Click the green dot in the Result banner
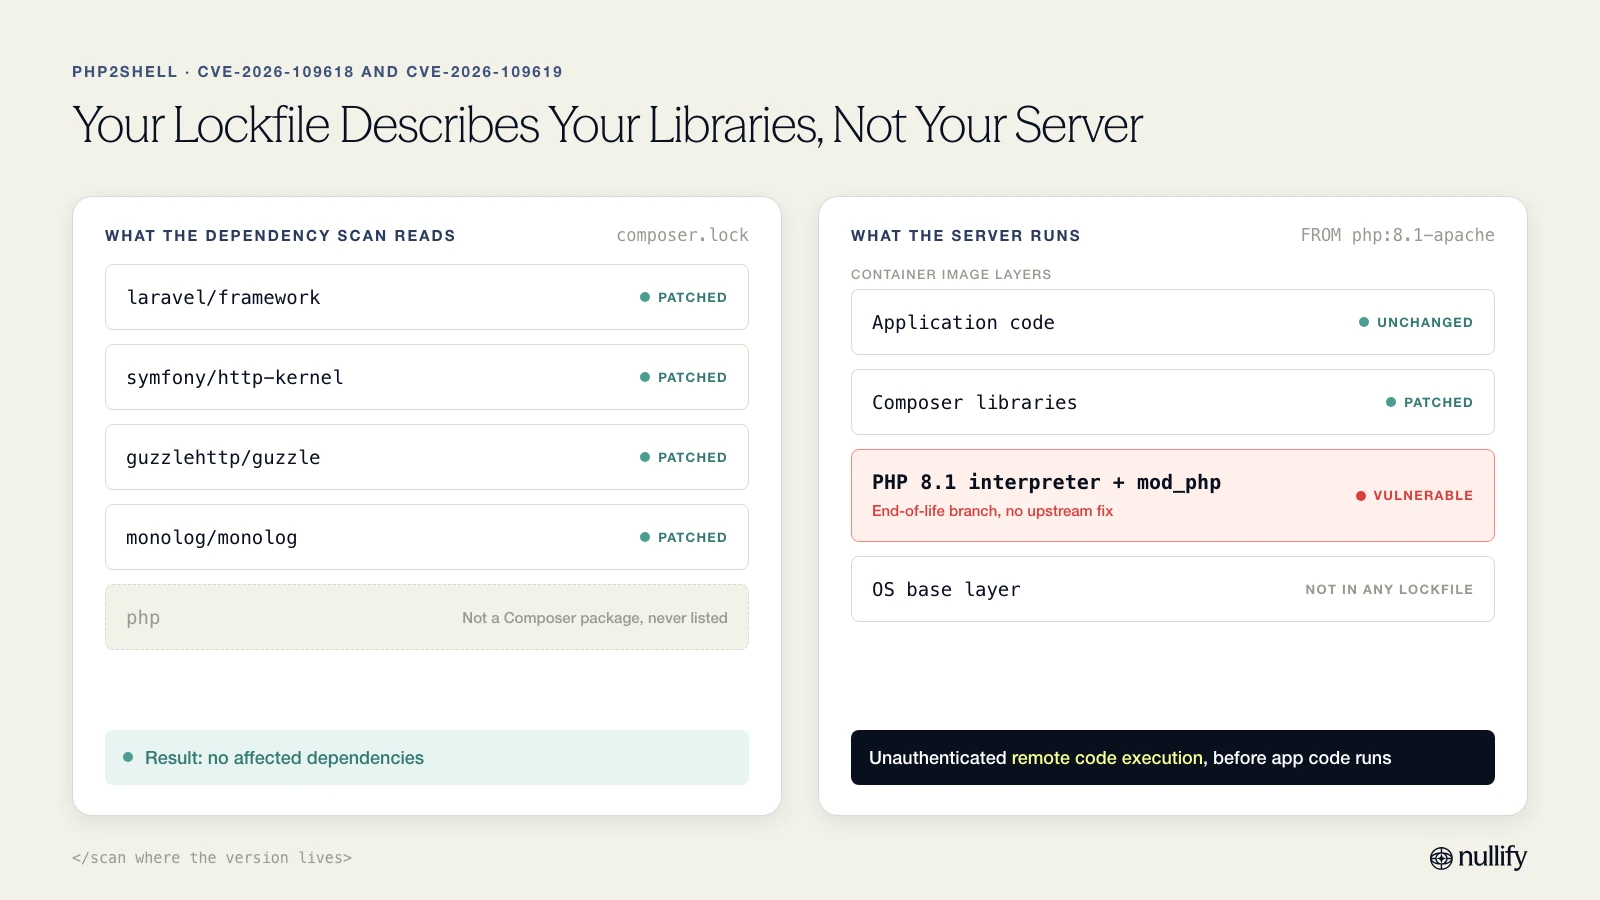The image size is (1600, 900). 128,757
